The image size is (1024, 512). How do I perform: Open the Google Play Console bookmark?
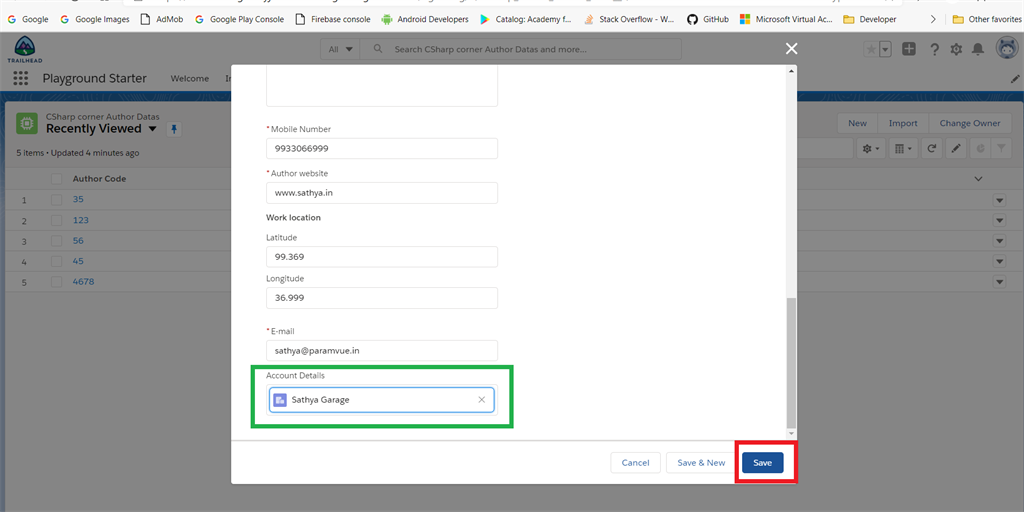[x=239, y=19]
